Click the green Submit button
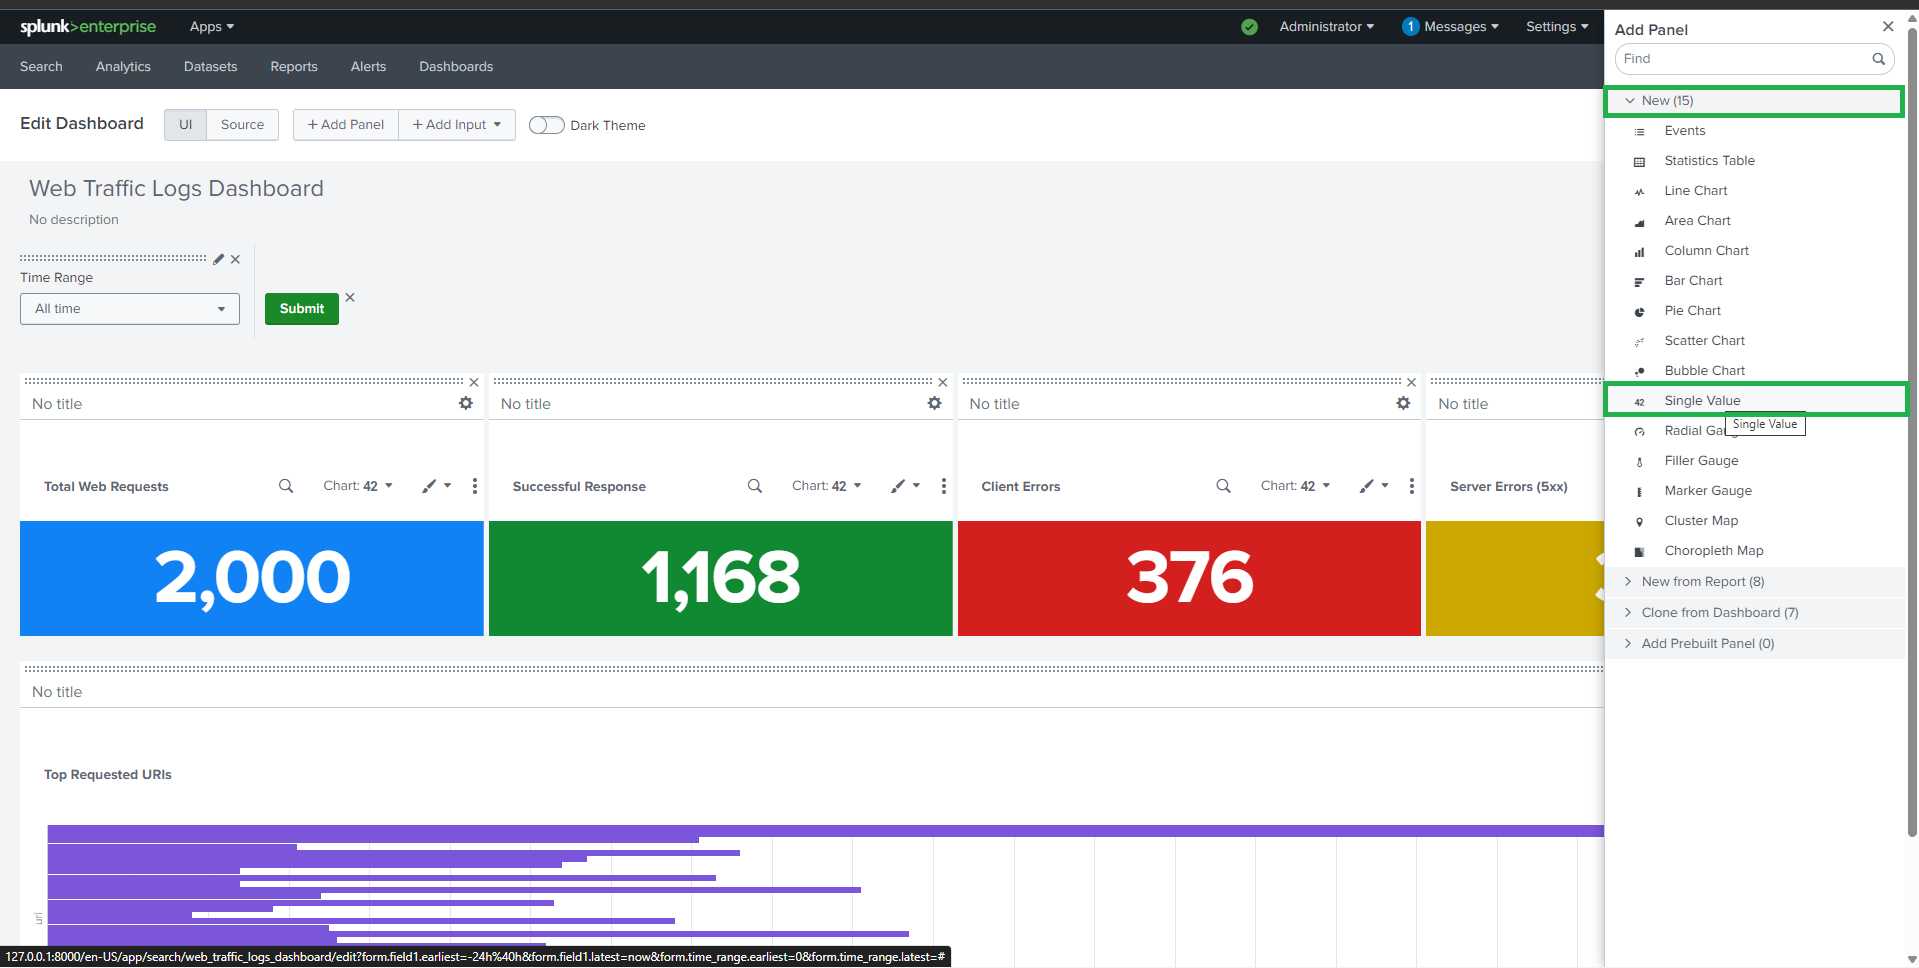1919x968 pixels. tap(301, 309)
